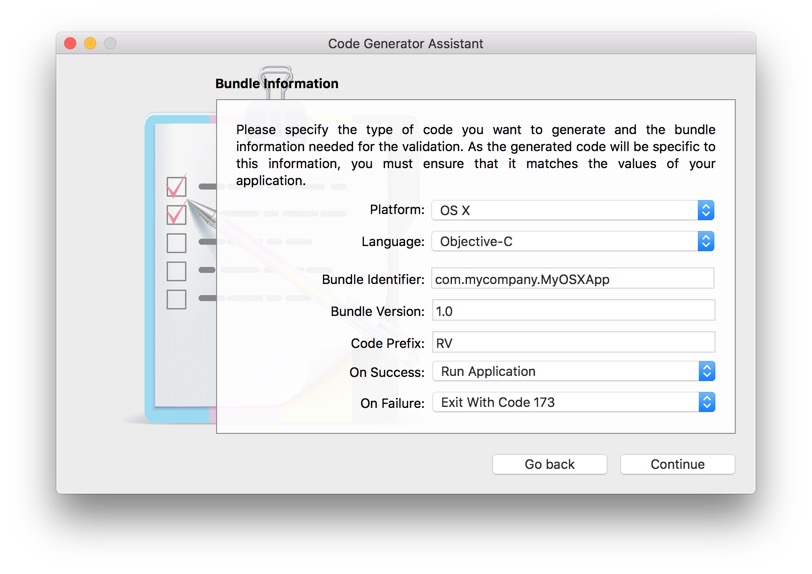812x574 pixels.
Task: Close the Code Generator Assistant window
Action: click(70, 44)
